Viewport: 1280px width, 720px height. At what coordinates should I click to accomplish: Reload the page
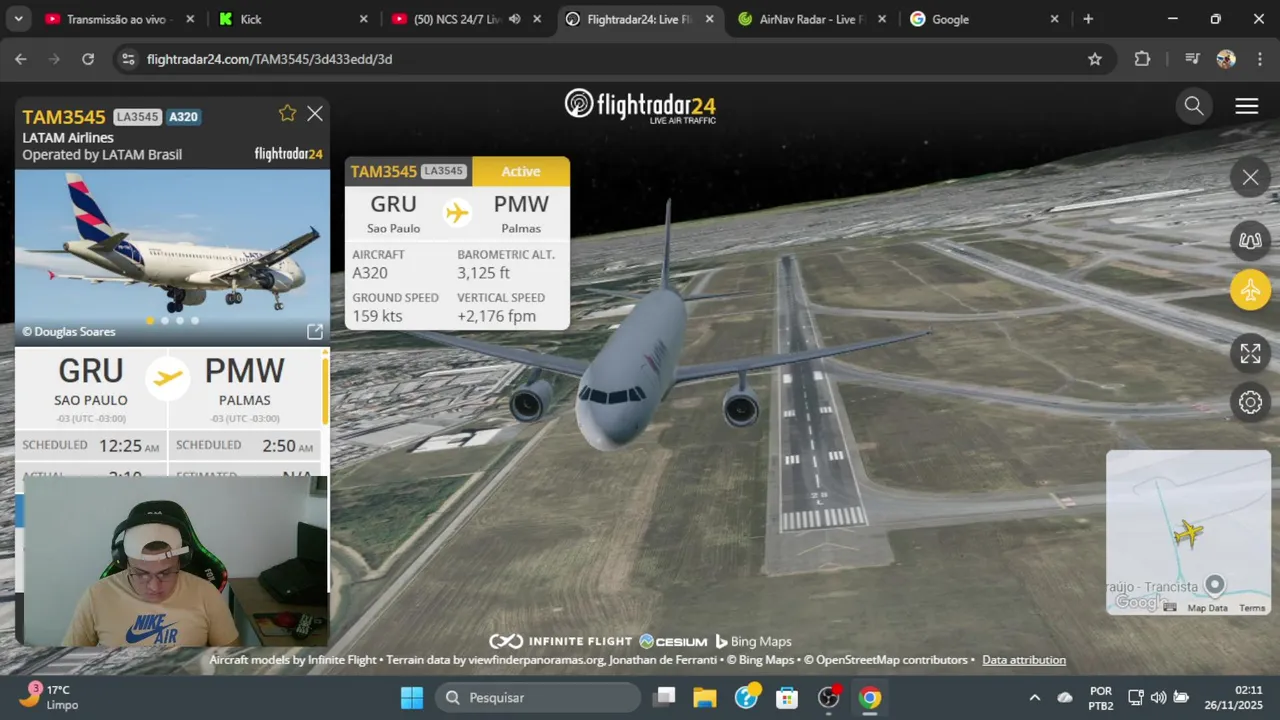pos(88,59)
